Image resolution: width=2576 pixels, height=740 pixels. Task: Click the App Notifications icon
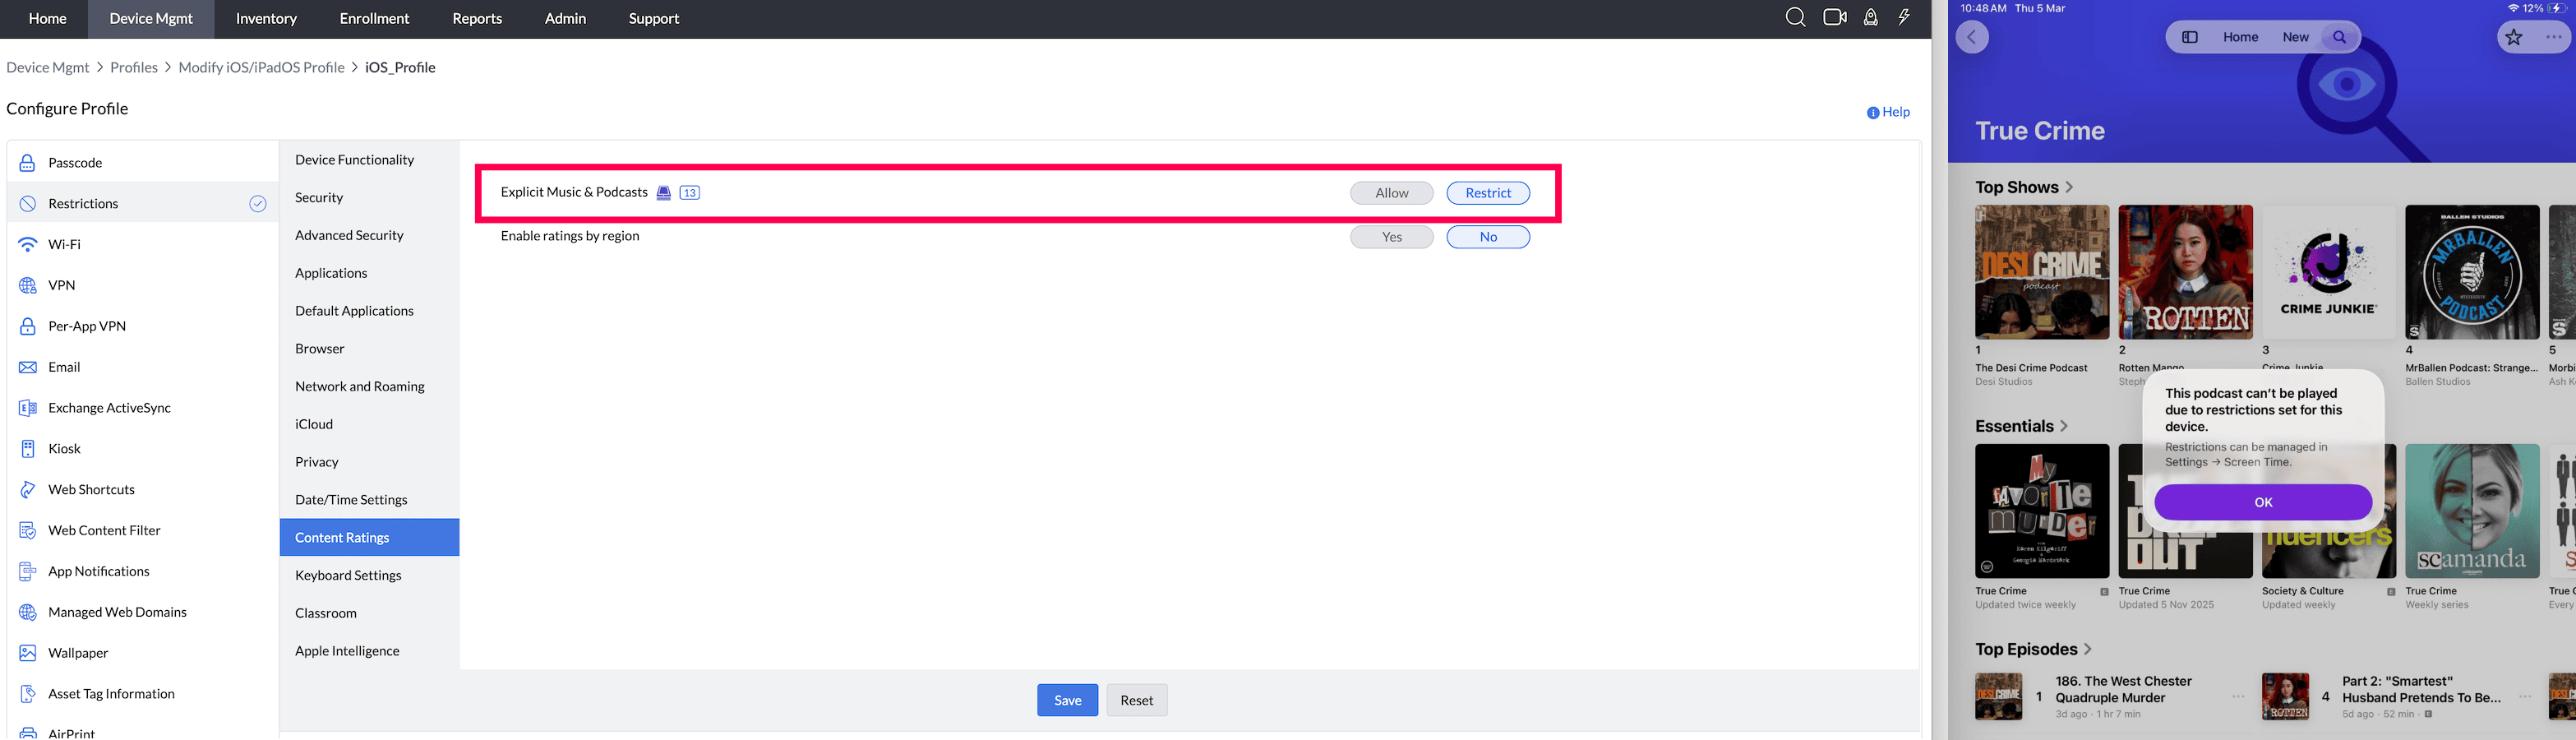[28, 572]
